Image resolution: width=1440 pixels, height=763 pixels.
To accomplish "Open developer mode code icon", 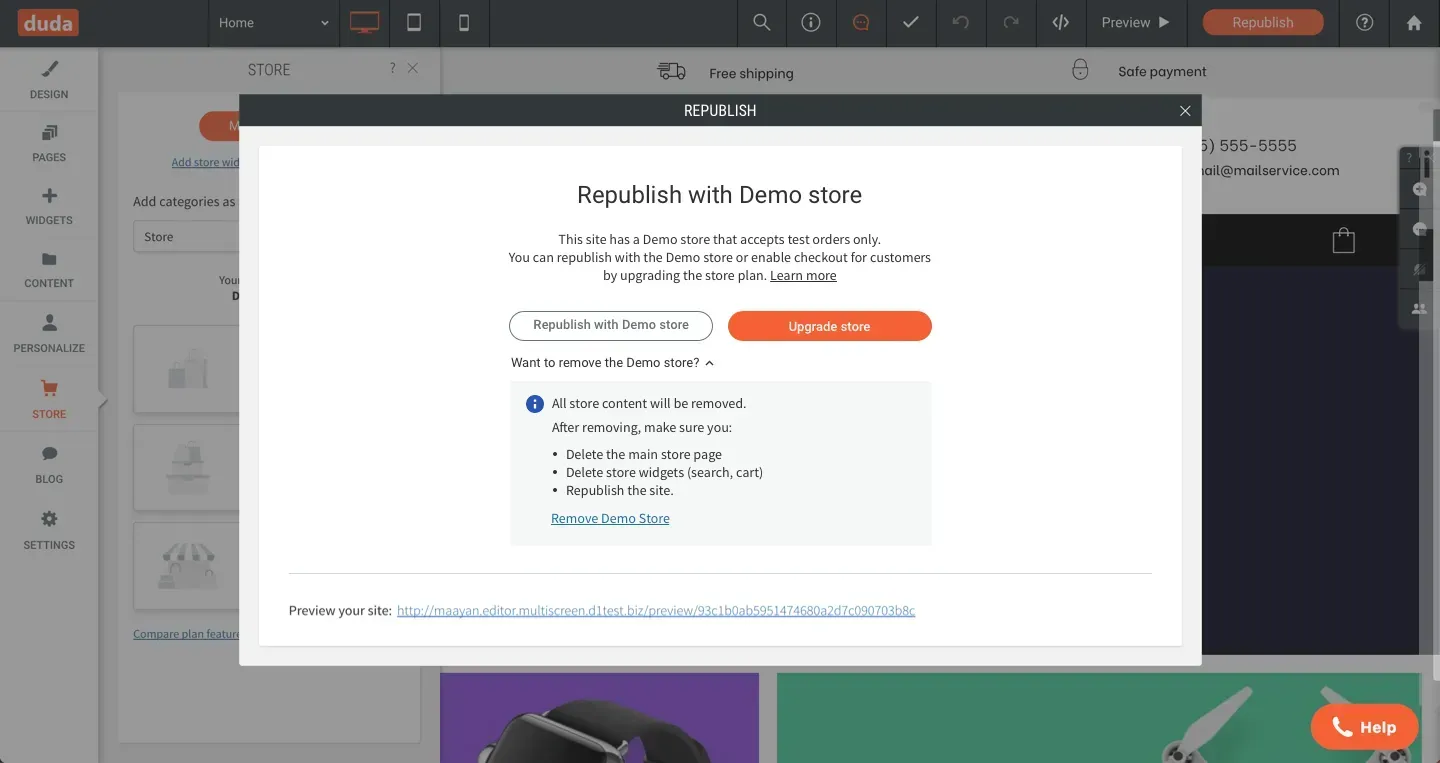I will point(1061,23).
